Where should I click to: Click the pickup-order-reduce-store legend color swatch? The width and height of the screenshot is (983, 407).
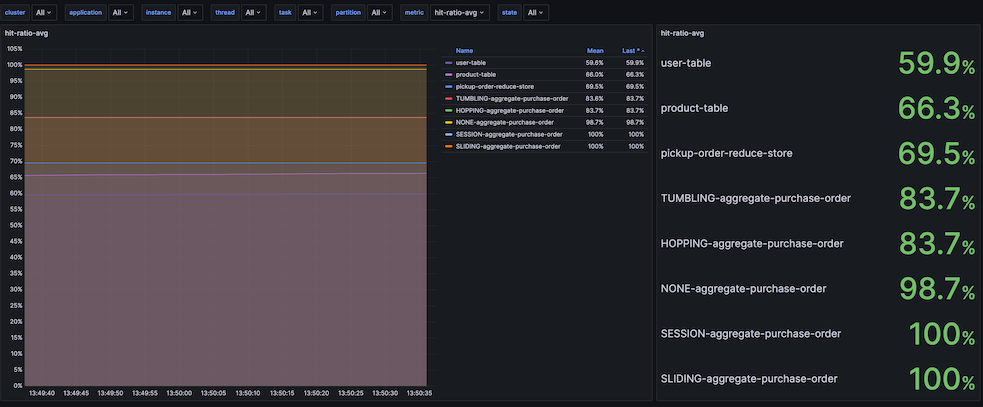(448, 87)
